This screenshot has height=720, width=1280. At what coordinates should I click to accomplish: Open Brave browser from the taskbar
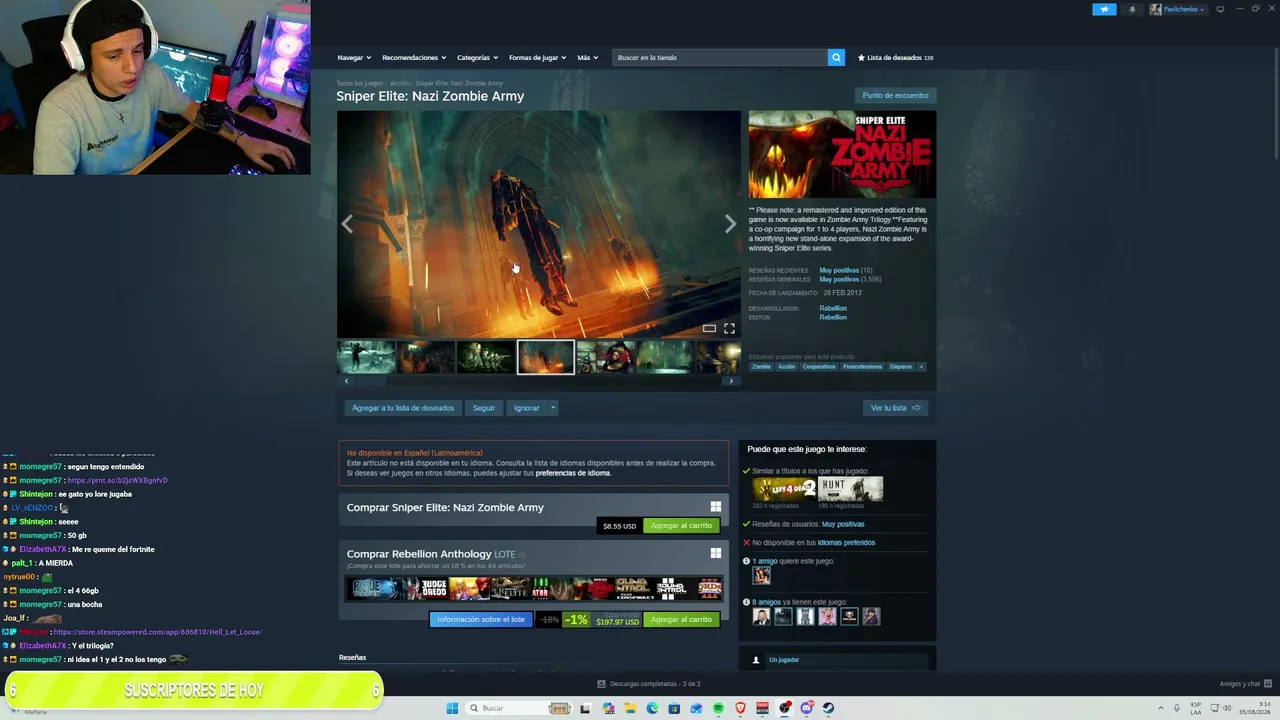(x=740, y=708)
